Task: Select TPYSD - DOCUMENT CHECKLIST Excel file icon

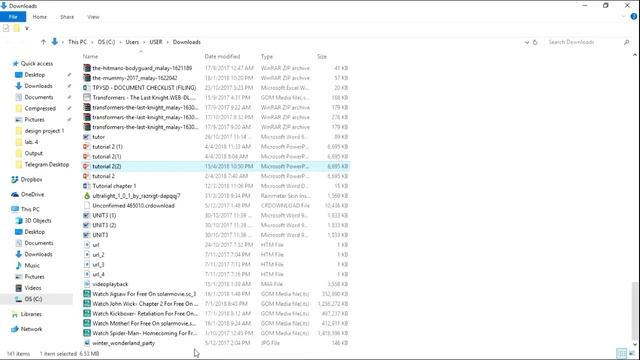Action: point(87,87)
